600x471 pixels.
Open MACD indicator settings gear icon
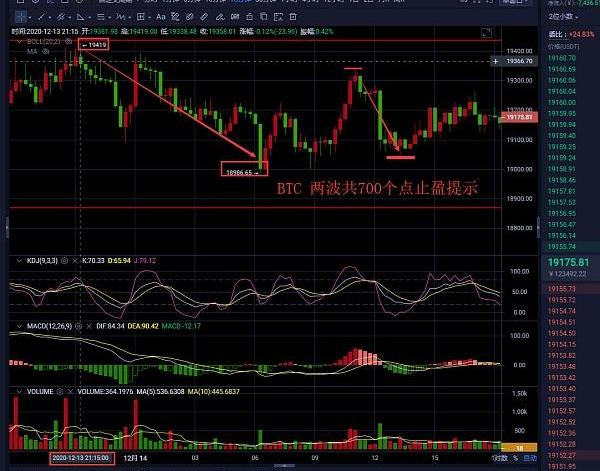(x=77, y=327)
